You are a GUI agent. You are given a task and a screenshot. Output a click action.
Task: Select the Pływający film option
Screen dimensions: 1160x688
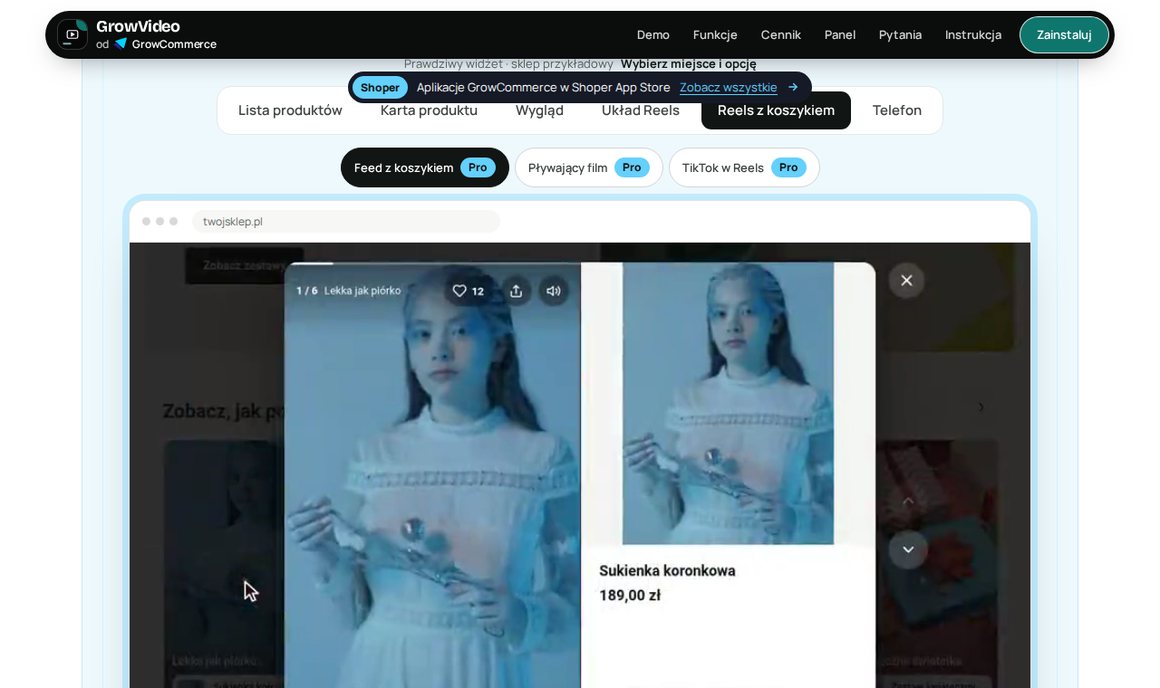click(x=588, y=168)
